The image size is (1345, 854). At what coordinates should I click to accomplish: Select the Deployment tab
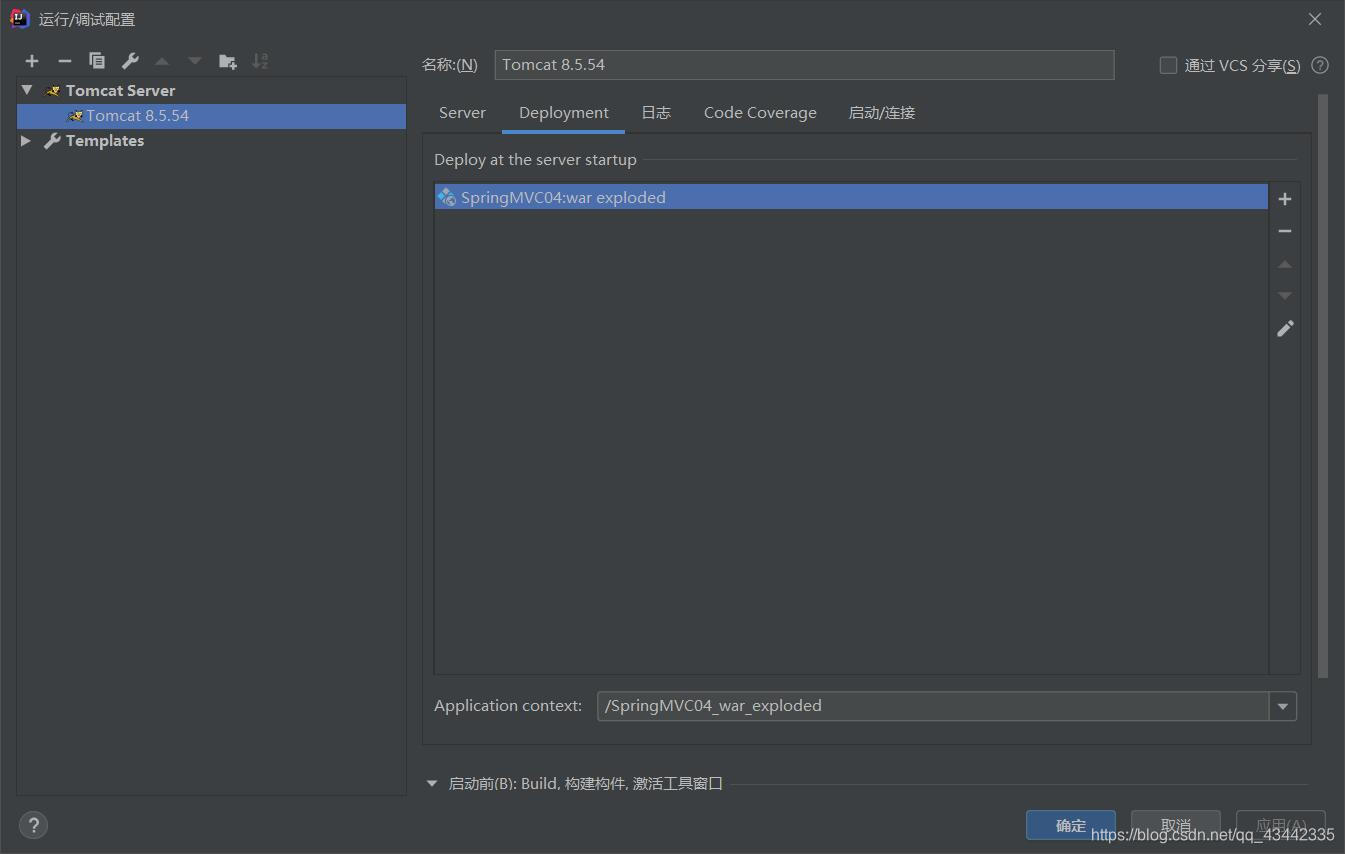point(564,113)
